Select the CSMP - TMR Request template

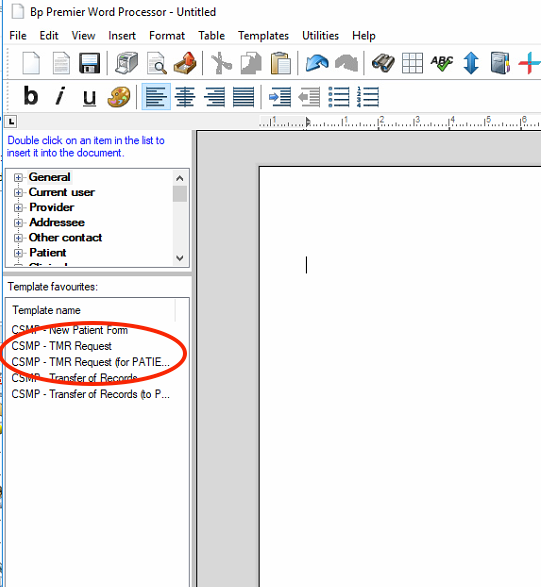61,346
